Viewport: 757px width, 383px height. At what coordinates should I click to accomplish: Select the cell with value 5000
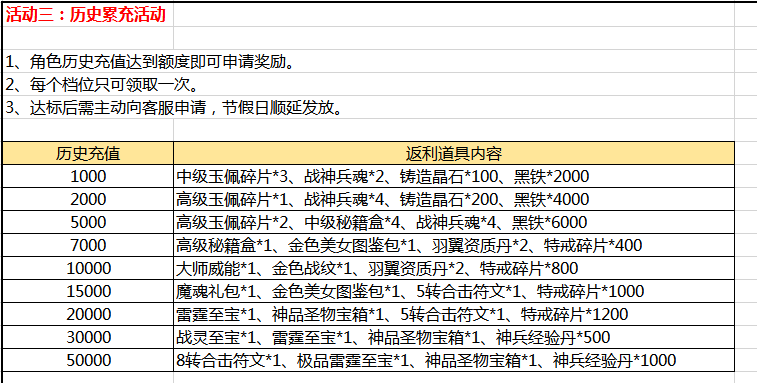pos(88,222)
